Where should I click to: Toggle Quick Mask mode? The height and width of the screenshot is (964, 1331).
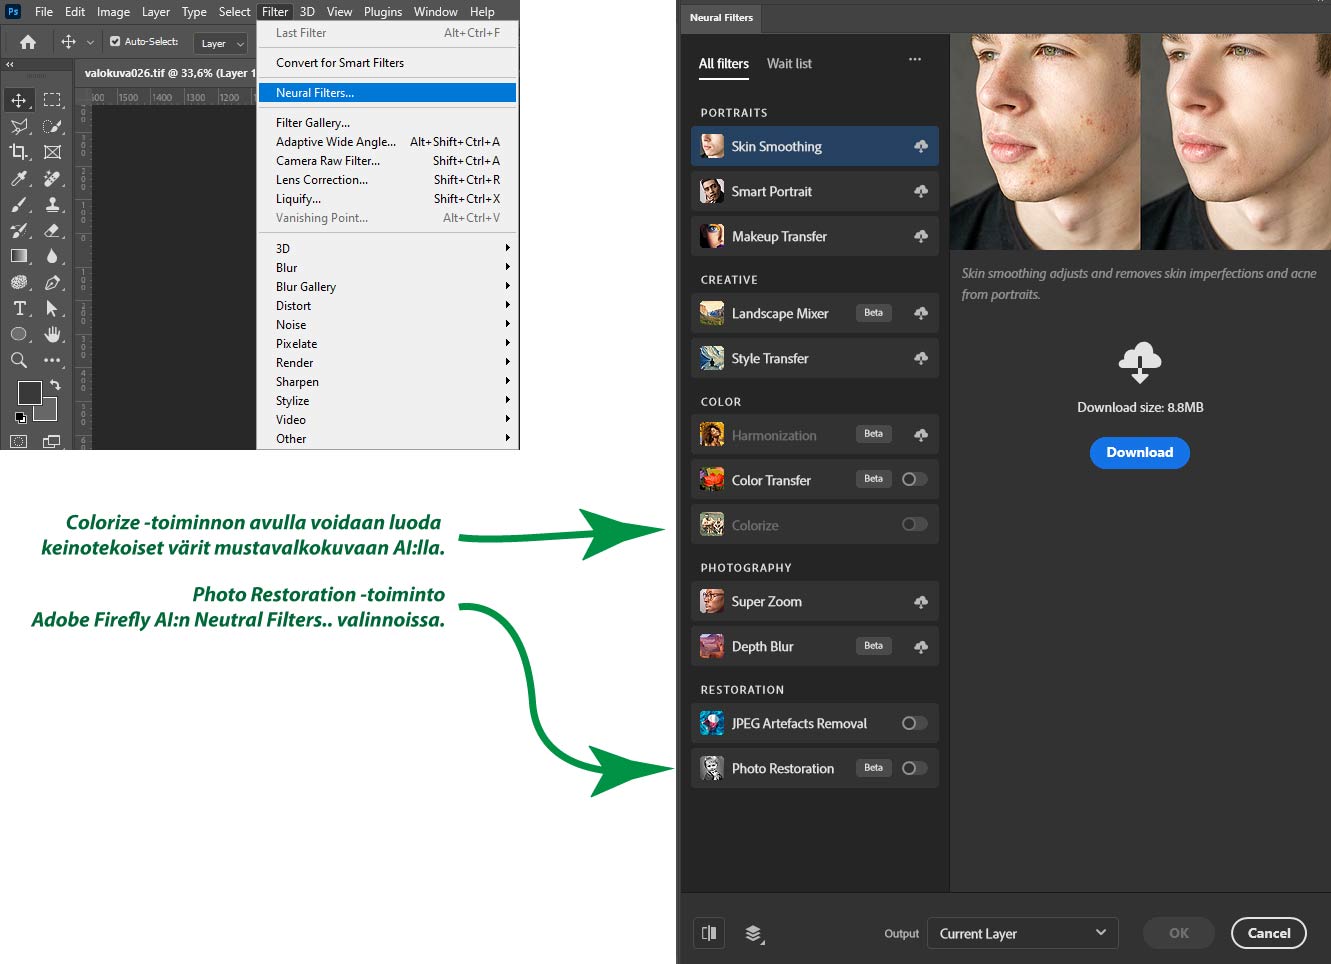pos(19,441)
